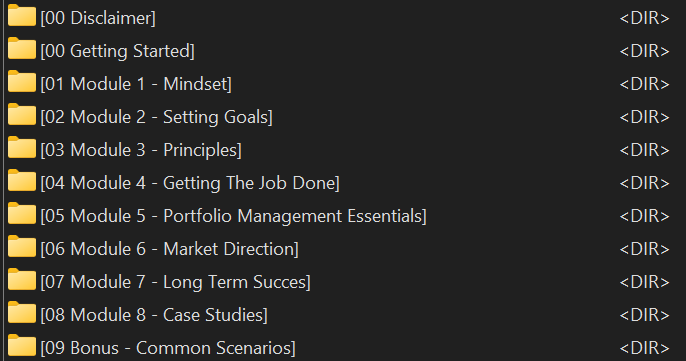This screenshot has height=361, width=686.
Task: Click the folder icon for Module 6 - Market Direction
Action: 22,247
